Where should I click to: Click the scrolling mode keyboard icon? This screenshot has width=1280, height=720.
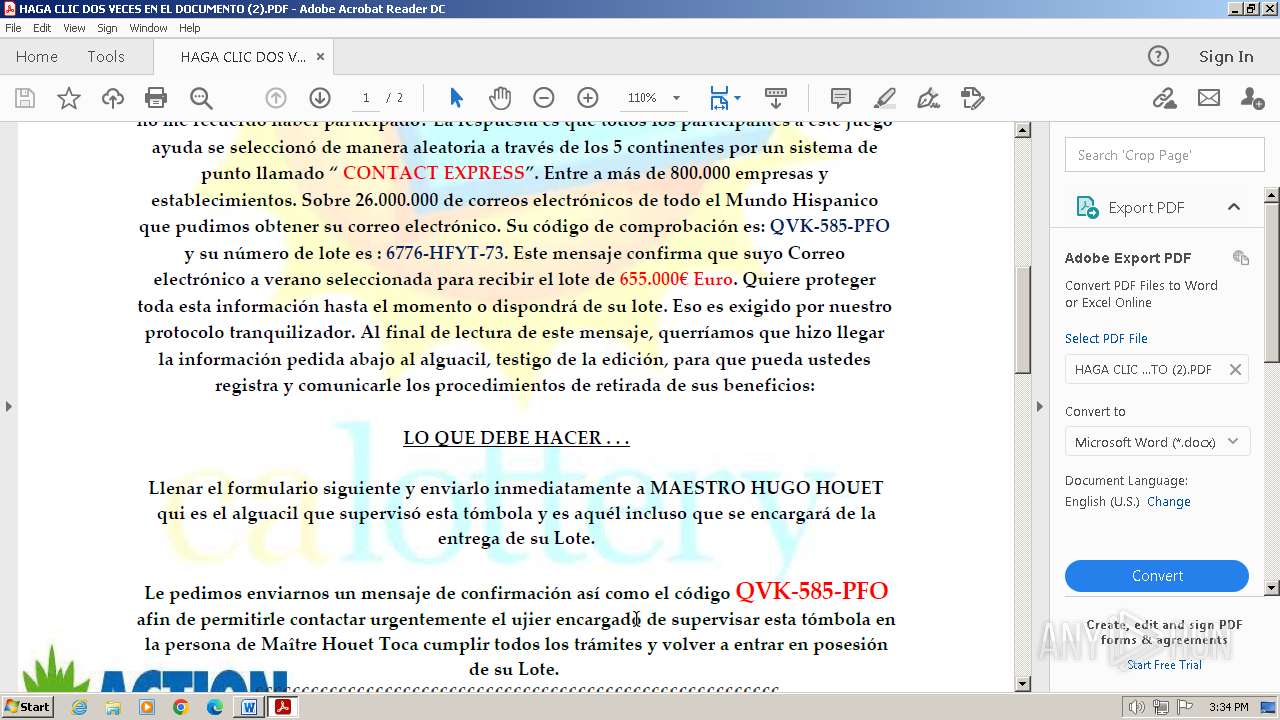click(776, 98)
